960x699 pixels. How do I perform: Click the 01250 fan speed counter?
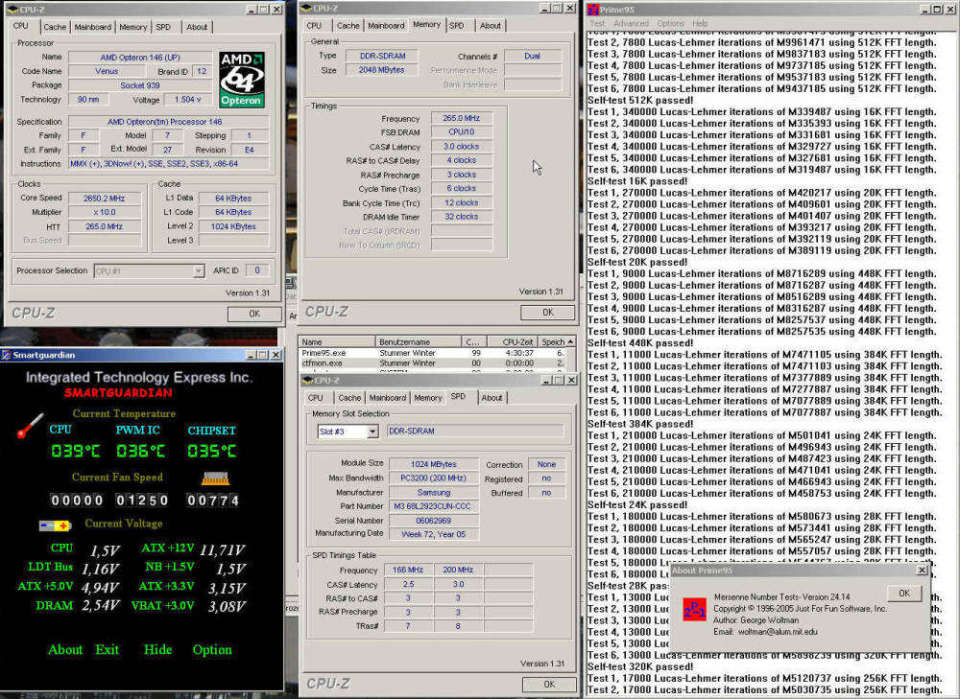point(141,500)
